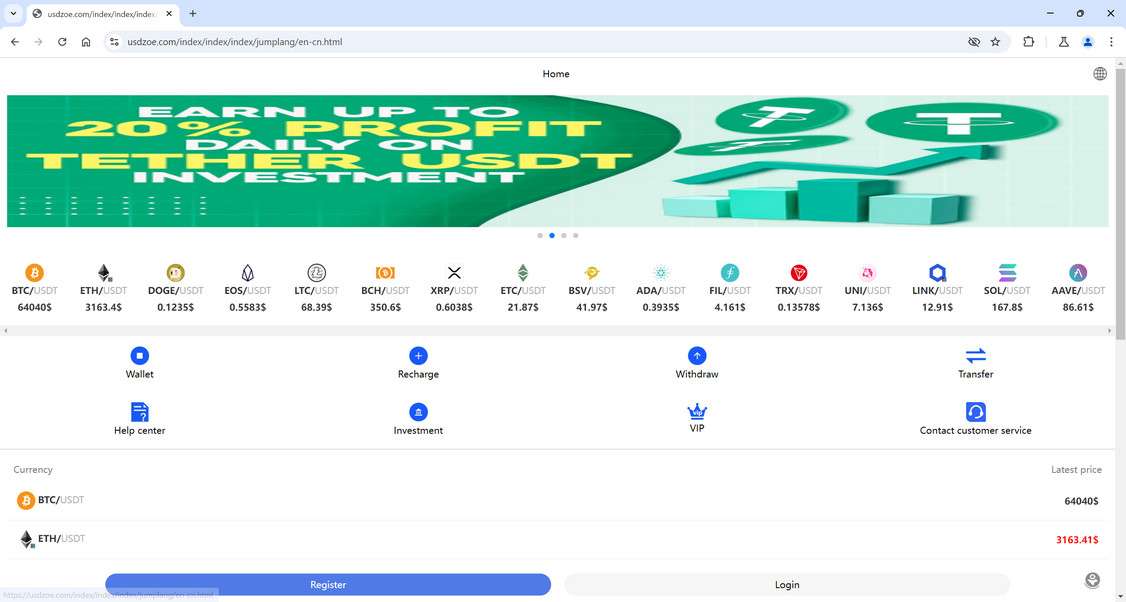Select the Home menu item
The height and width of the screenshot is (602, 1126).
[556, 73]
